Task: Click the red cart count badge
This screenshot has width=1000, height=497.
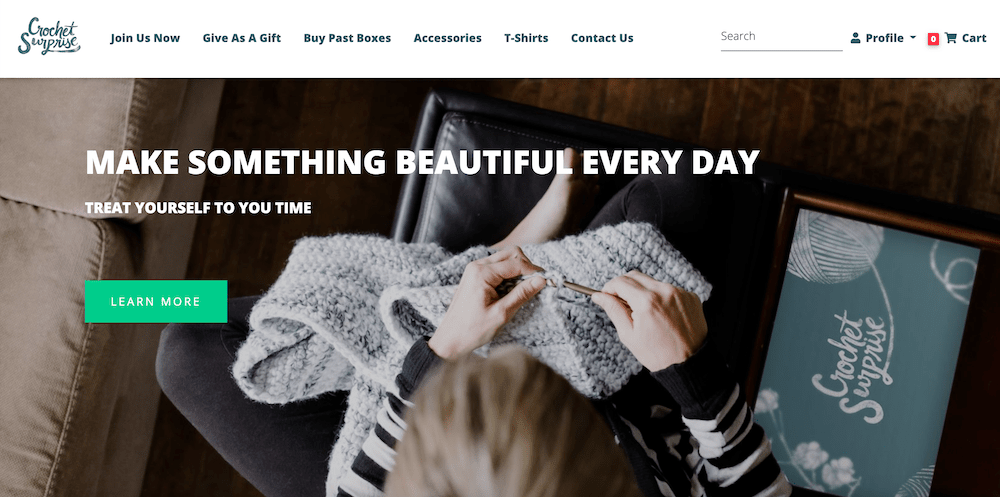Action: (933, 39)
